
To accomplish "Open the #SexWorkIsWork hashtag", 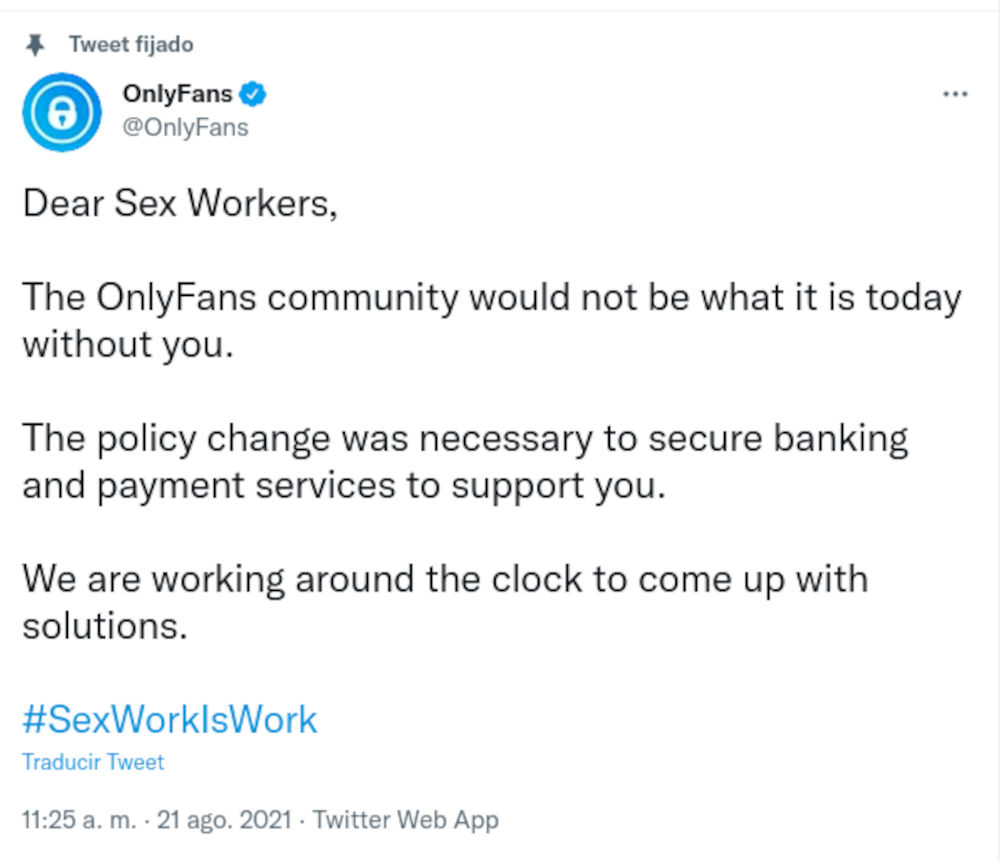I will click(x=170, y=719).
